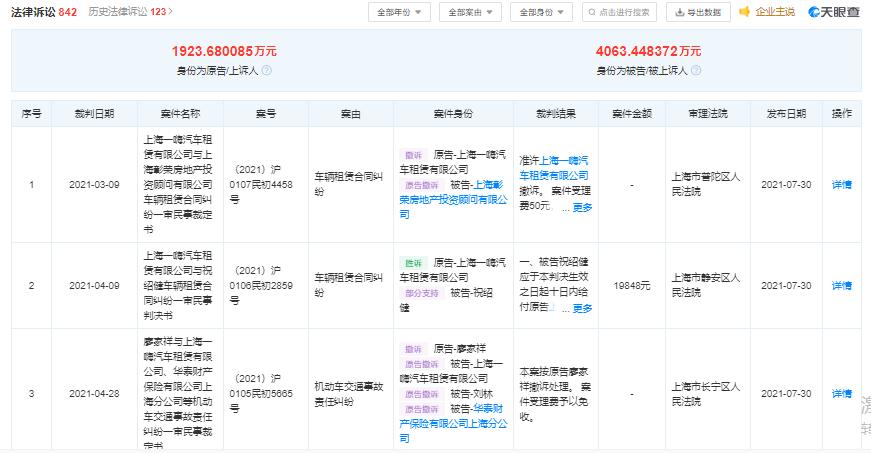Click the 导出数据 export button

pos(698,13)
